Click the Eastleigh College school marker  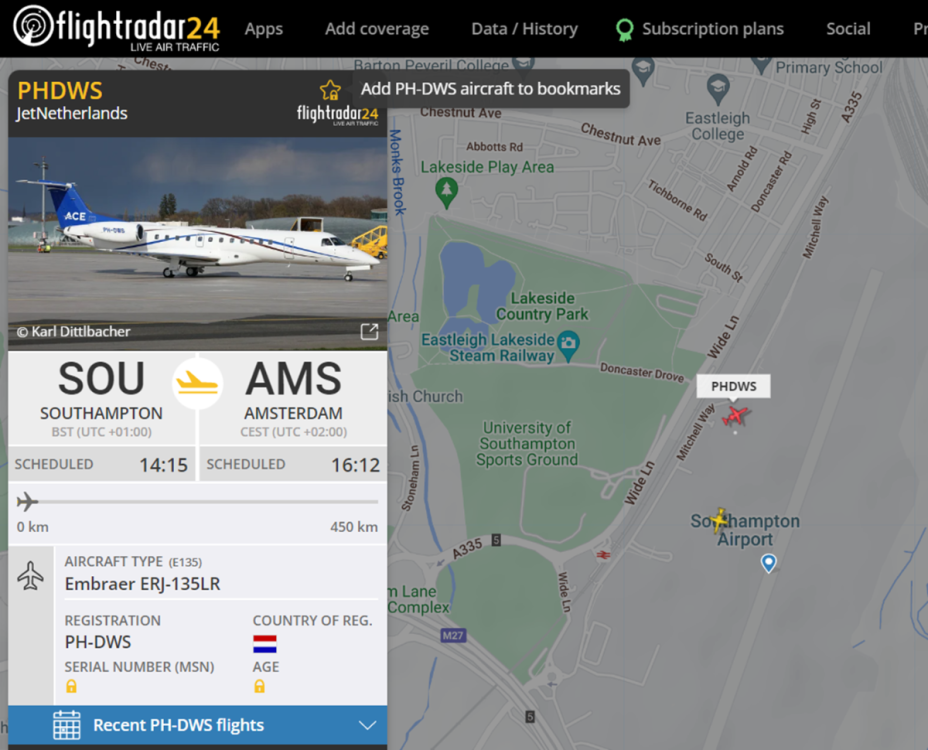pos(718,90)
